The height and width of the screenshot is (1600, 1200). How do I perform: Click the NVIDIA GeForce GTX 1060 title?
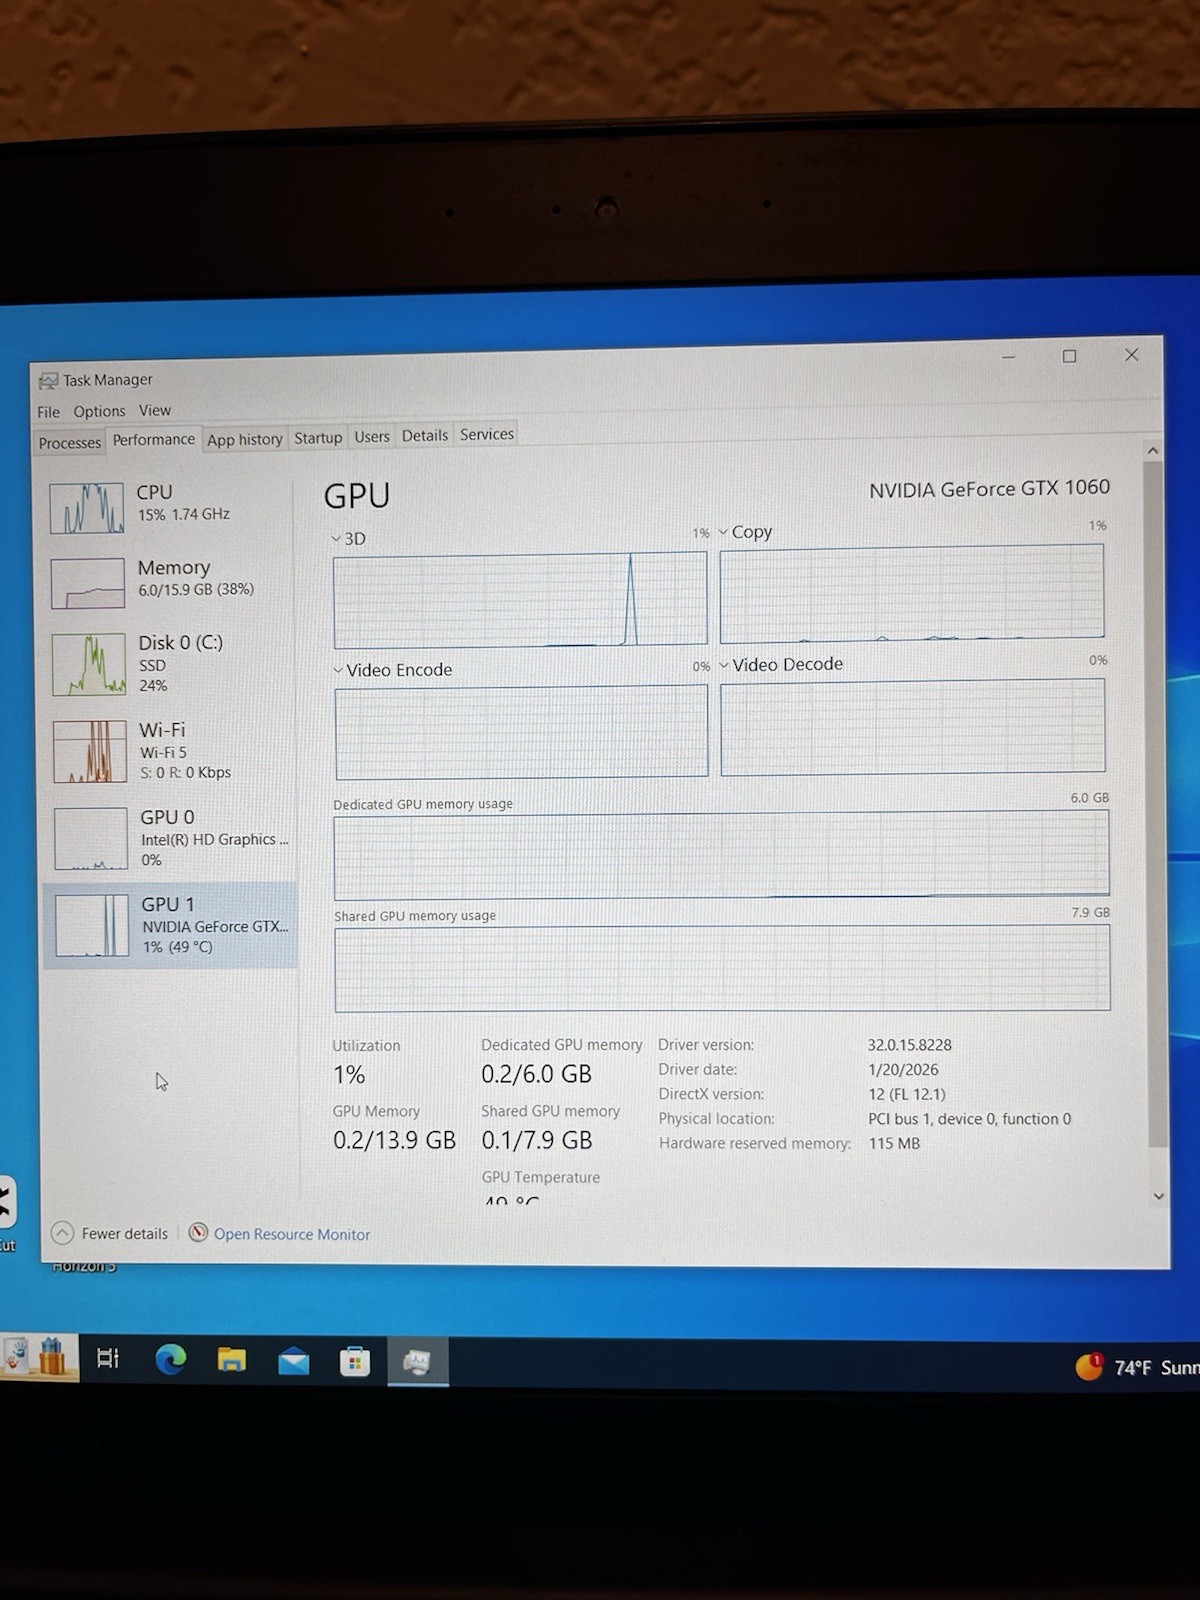989,488
